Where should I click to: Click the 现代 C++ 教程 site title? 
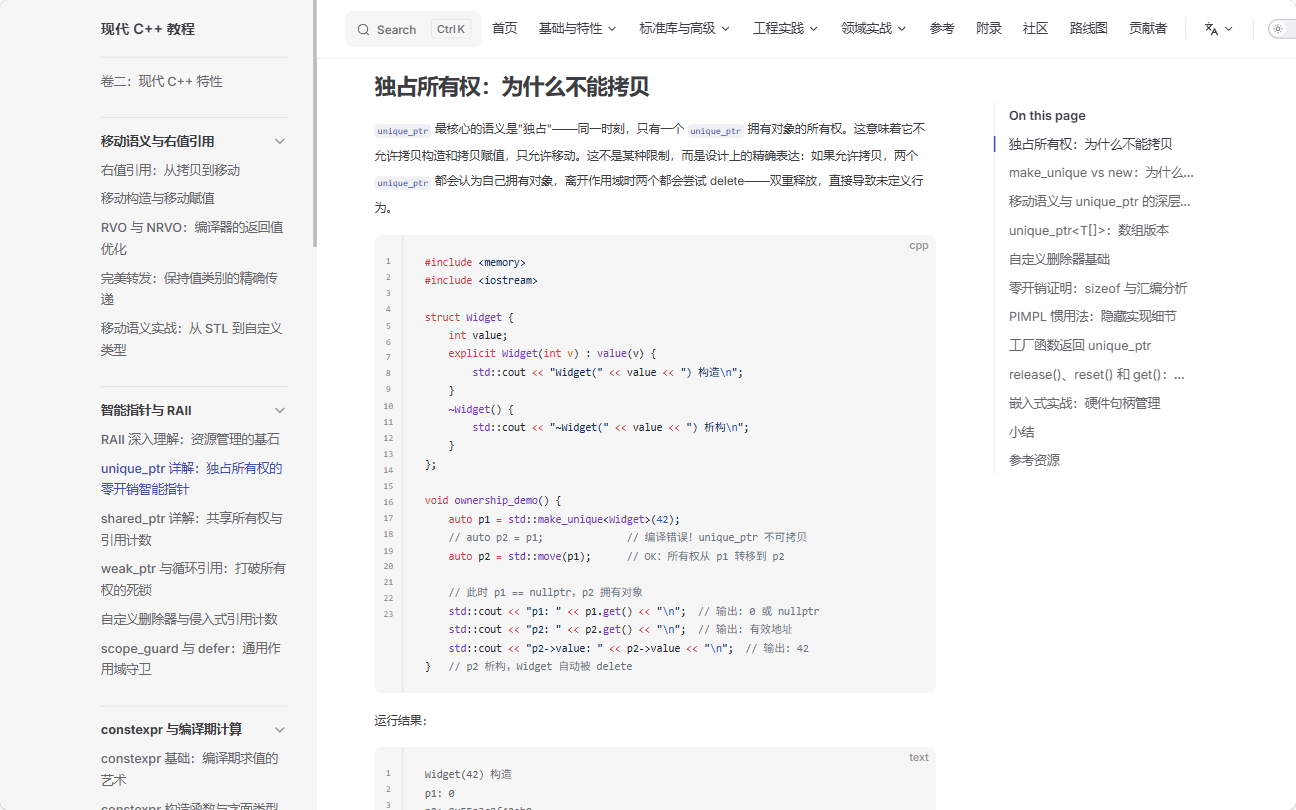click(148, 29)
